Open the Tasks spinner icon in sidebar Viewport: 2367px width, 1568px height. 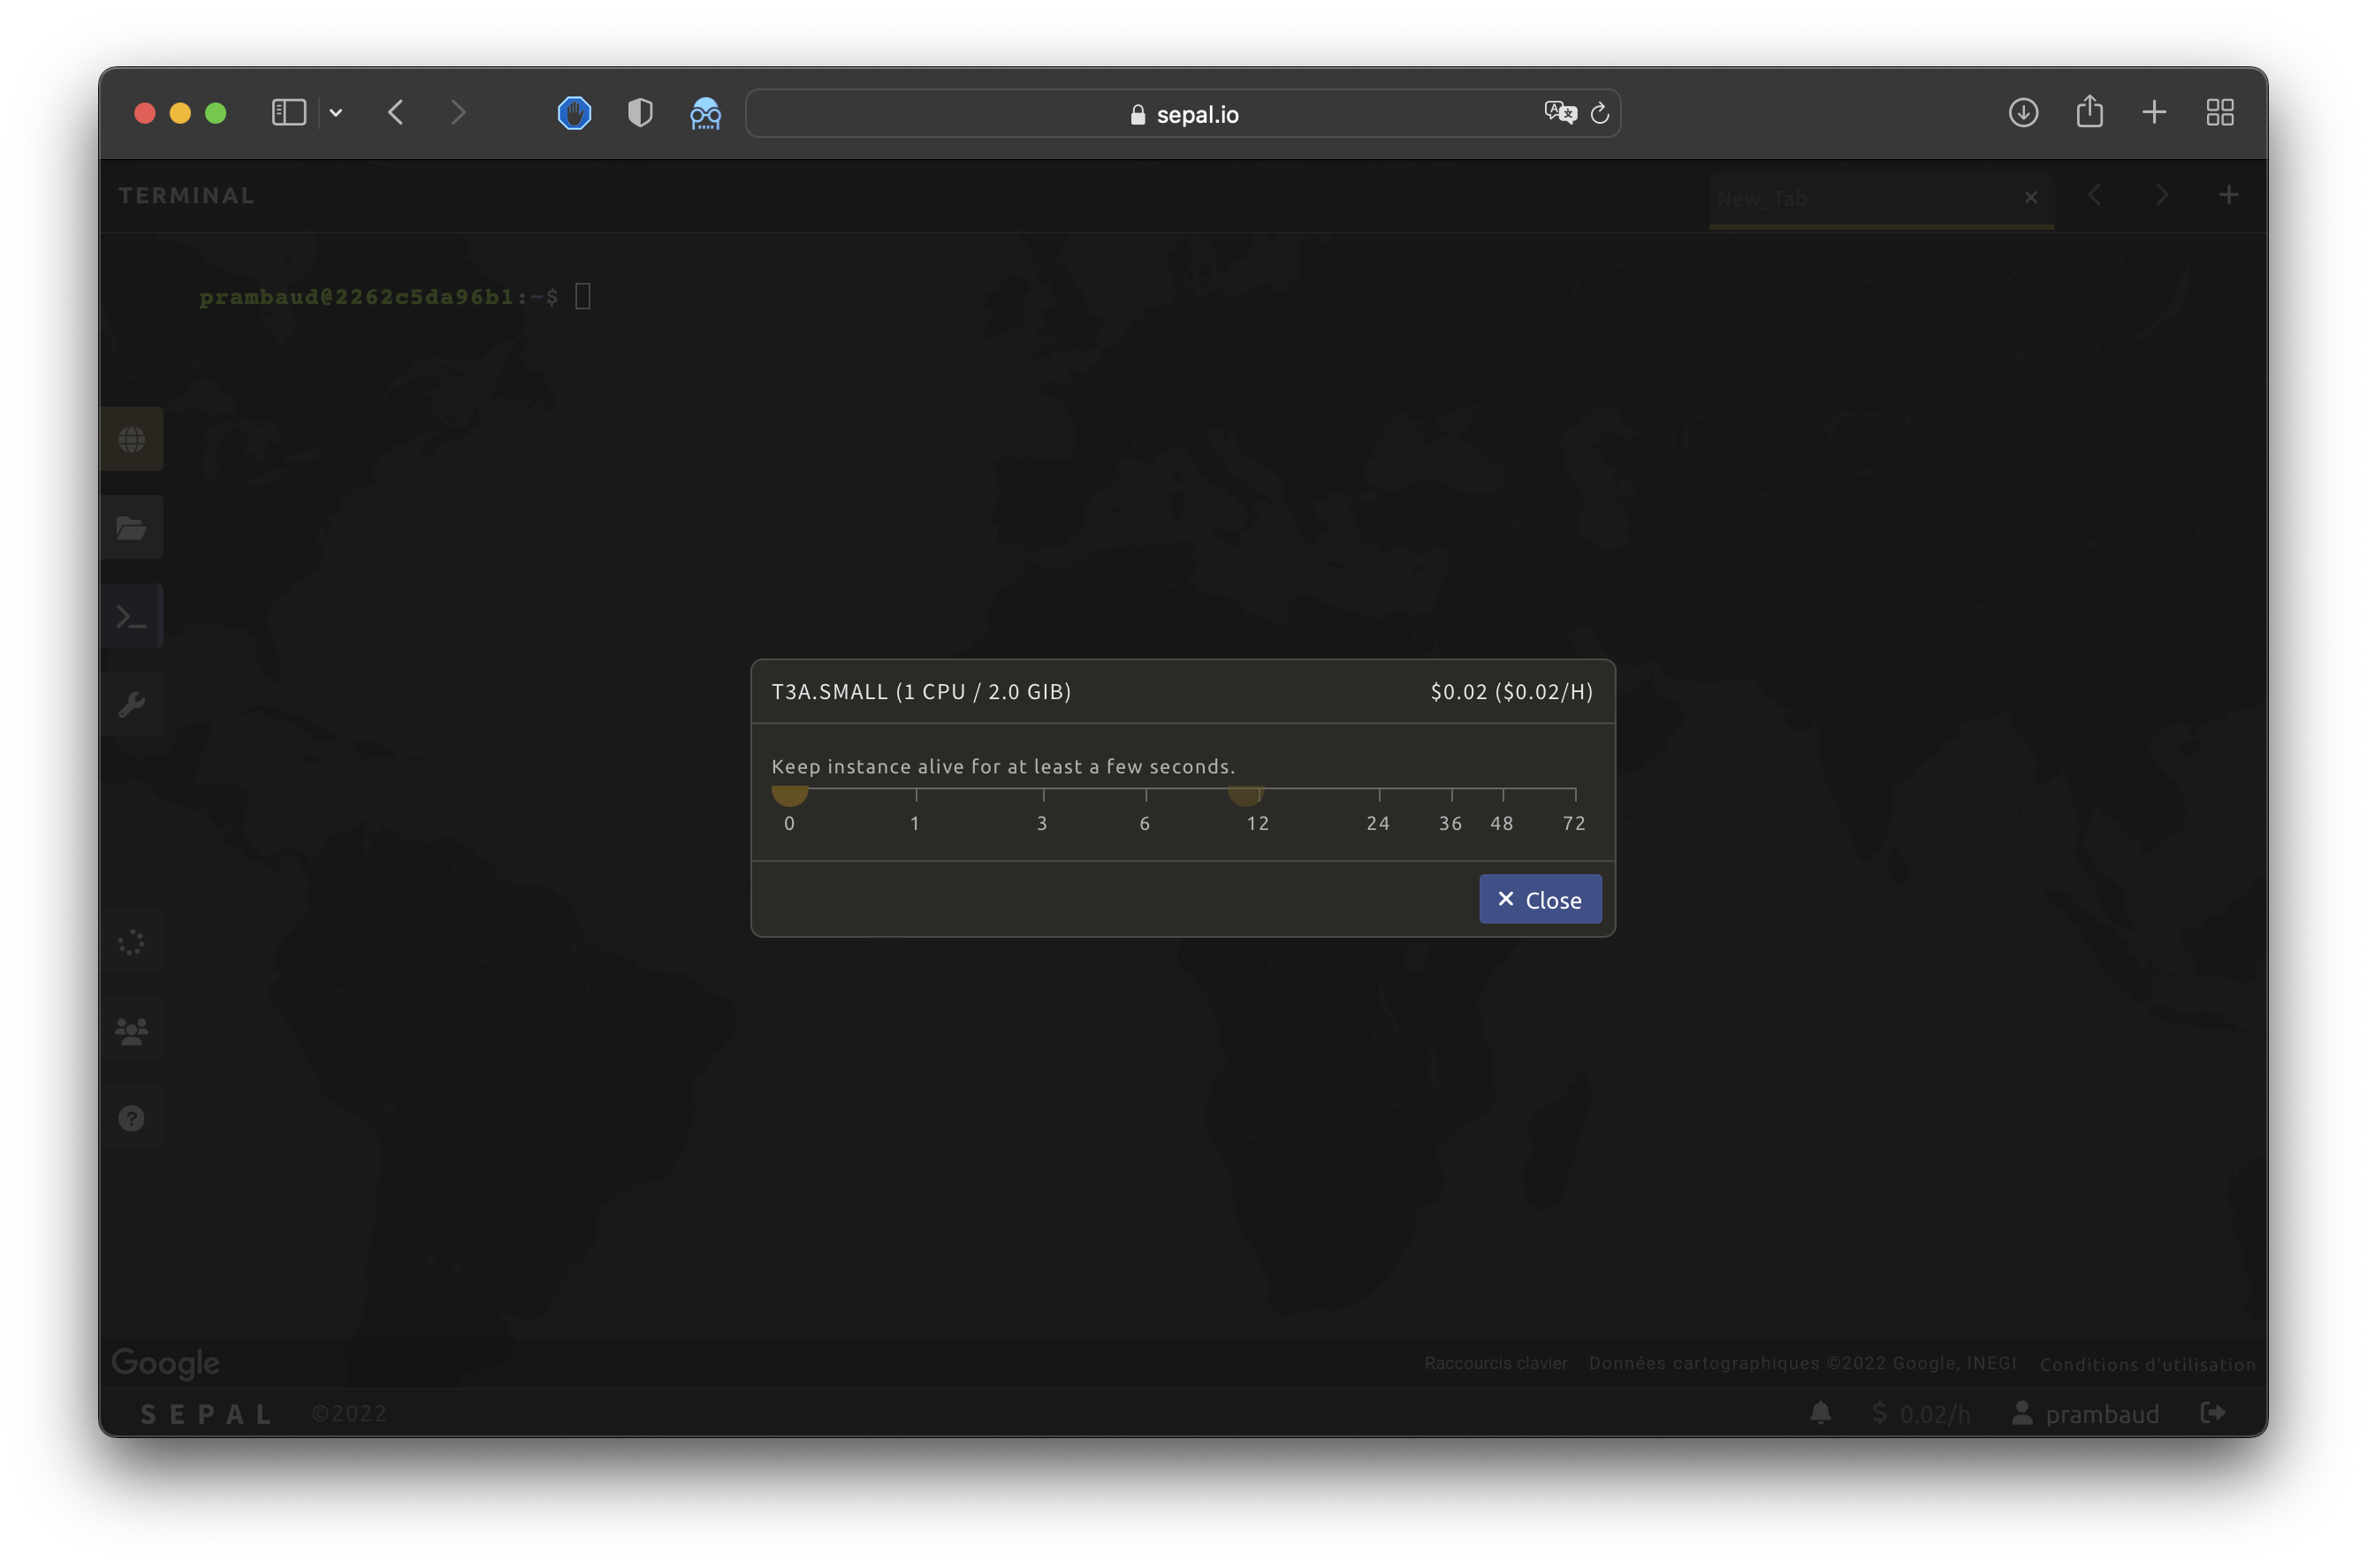[131, 942]
